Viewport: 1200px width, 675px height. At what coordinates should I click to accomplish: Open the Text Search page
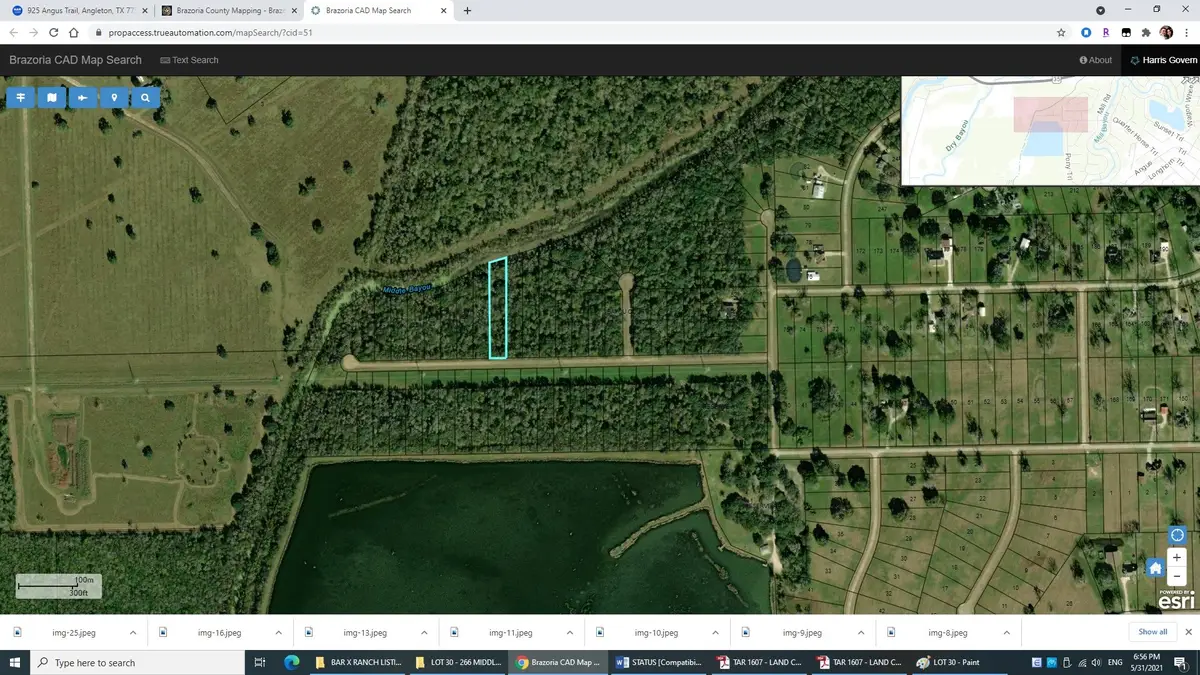(x=189, y=60)
